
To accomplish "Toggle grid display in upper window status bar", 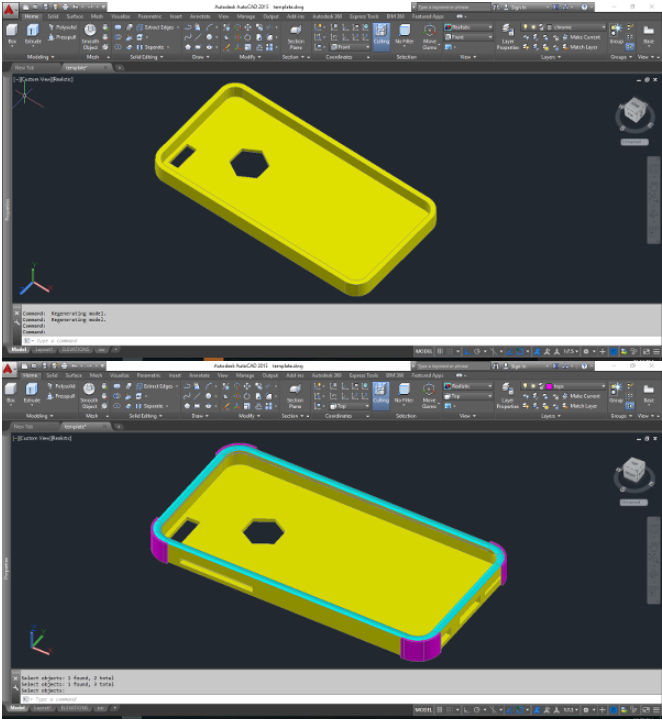I will pos(440,352).
